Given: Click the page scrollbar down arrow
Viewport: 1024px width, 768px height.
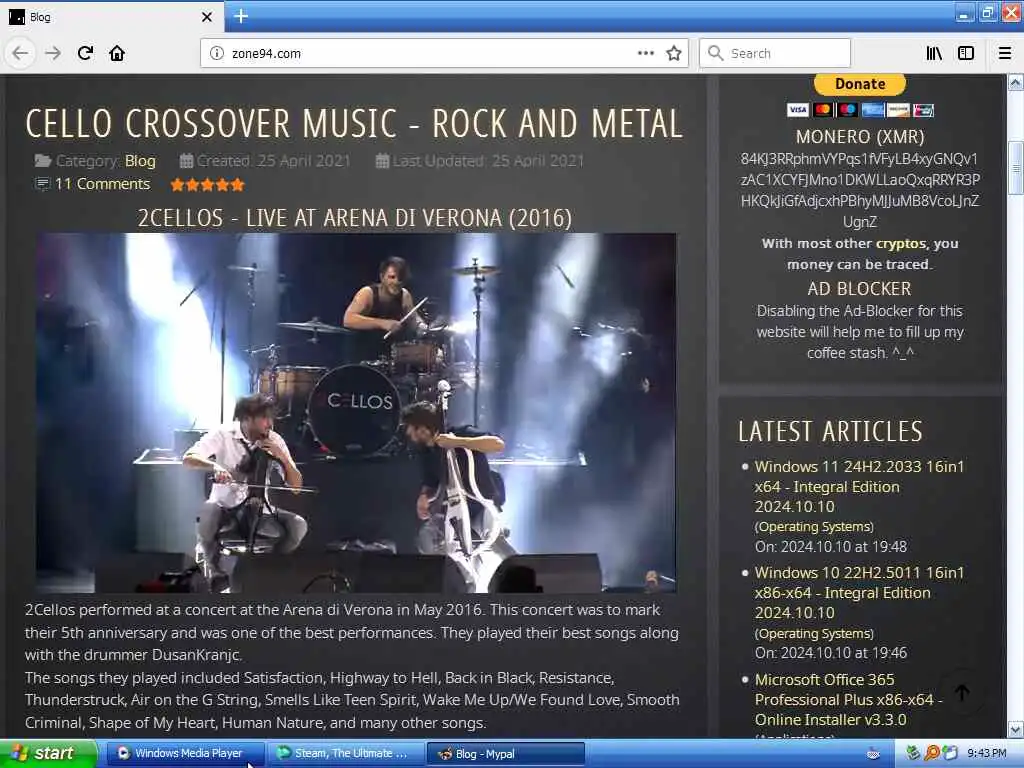Looking at the screenshot, I should point(1016,729).
